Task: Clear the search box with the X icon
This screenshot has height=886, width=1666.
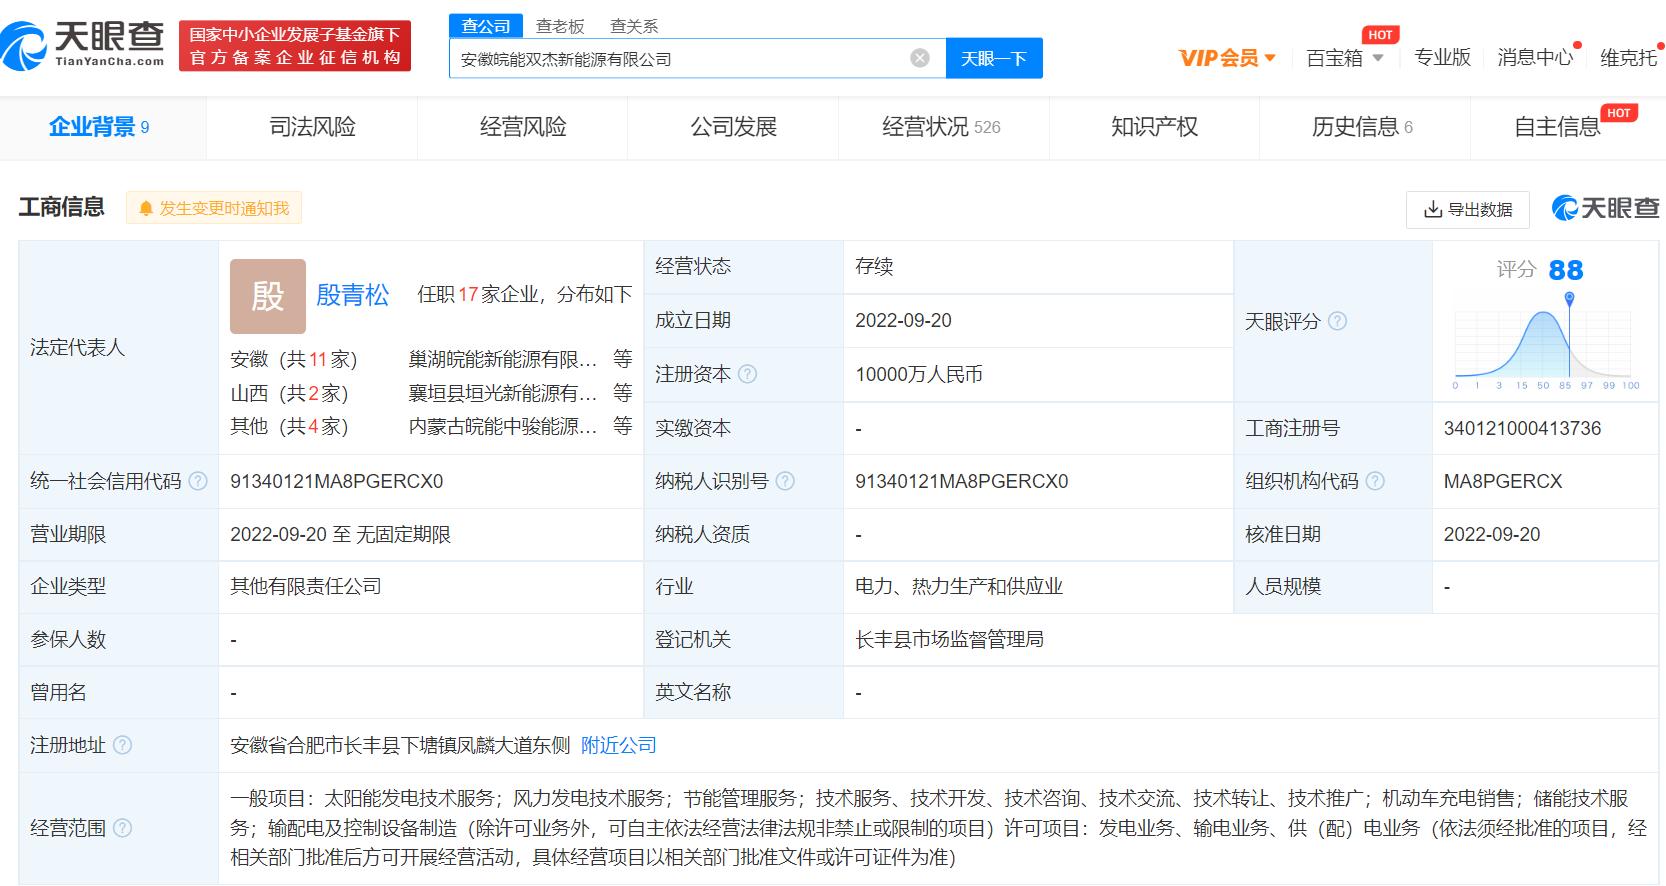Action: tap(920, 58)
